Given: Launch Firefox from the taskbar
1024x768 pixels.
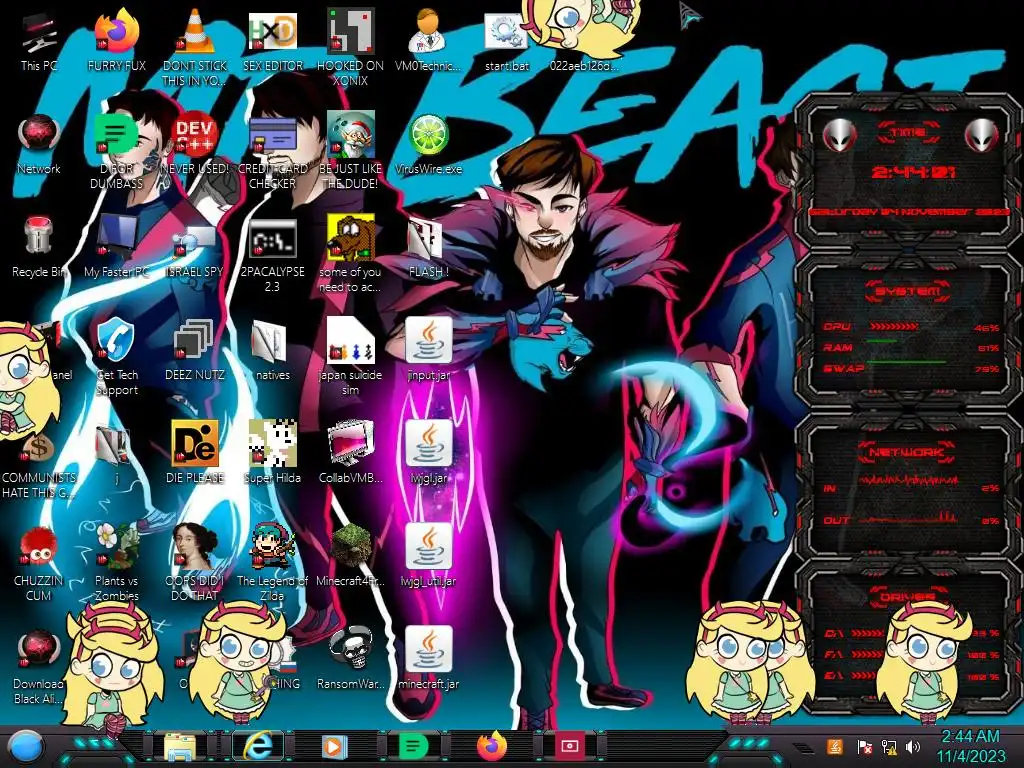Looking at the screenshot, I should click(x=492, y=746).
